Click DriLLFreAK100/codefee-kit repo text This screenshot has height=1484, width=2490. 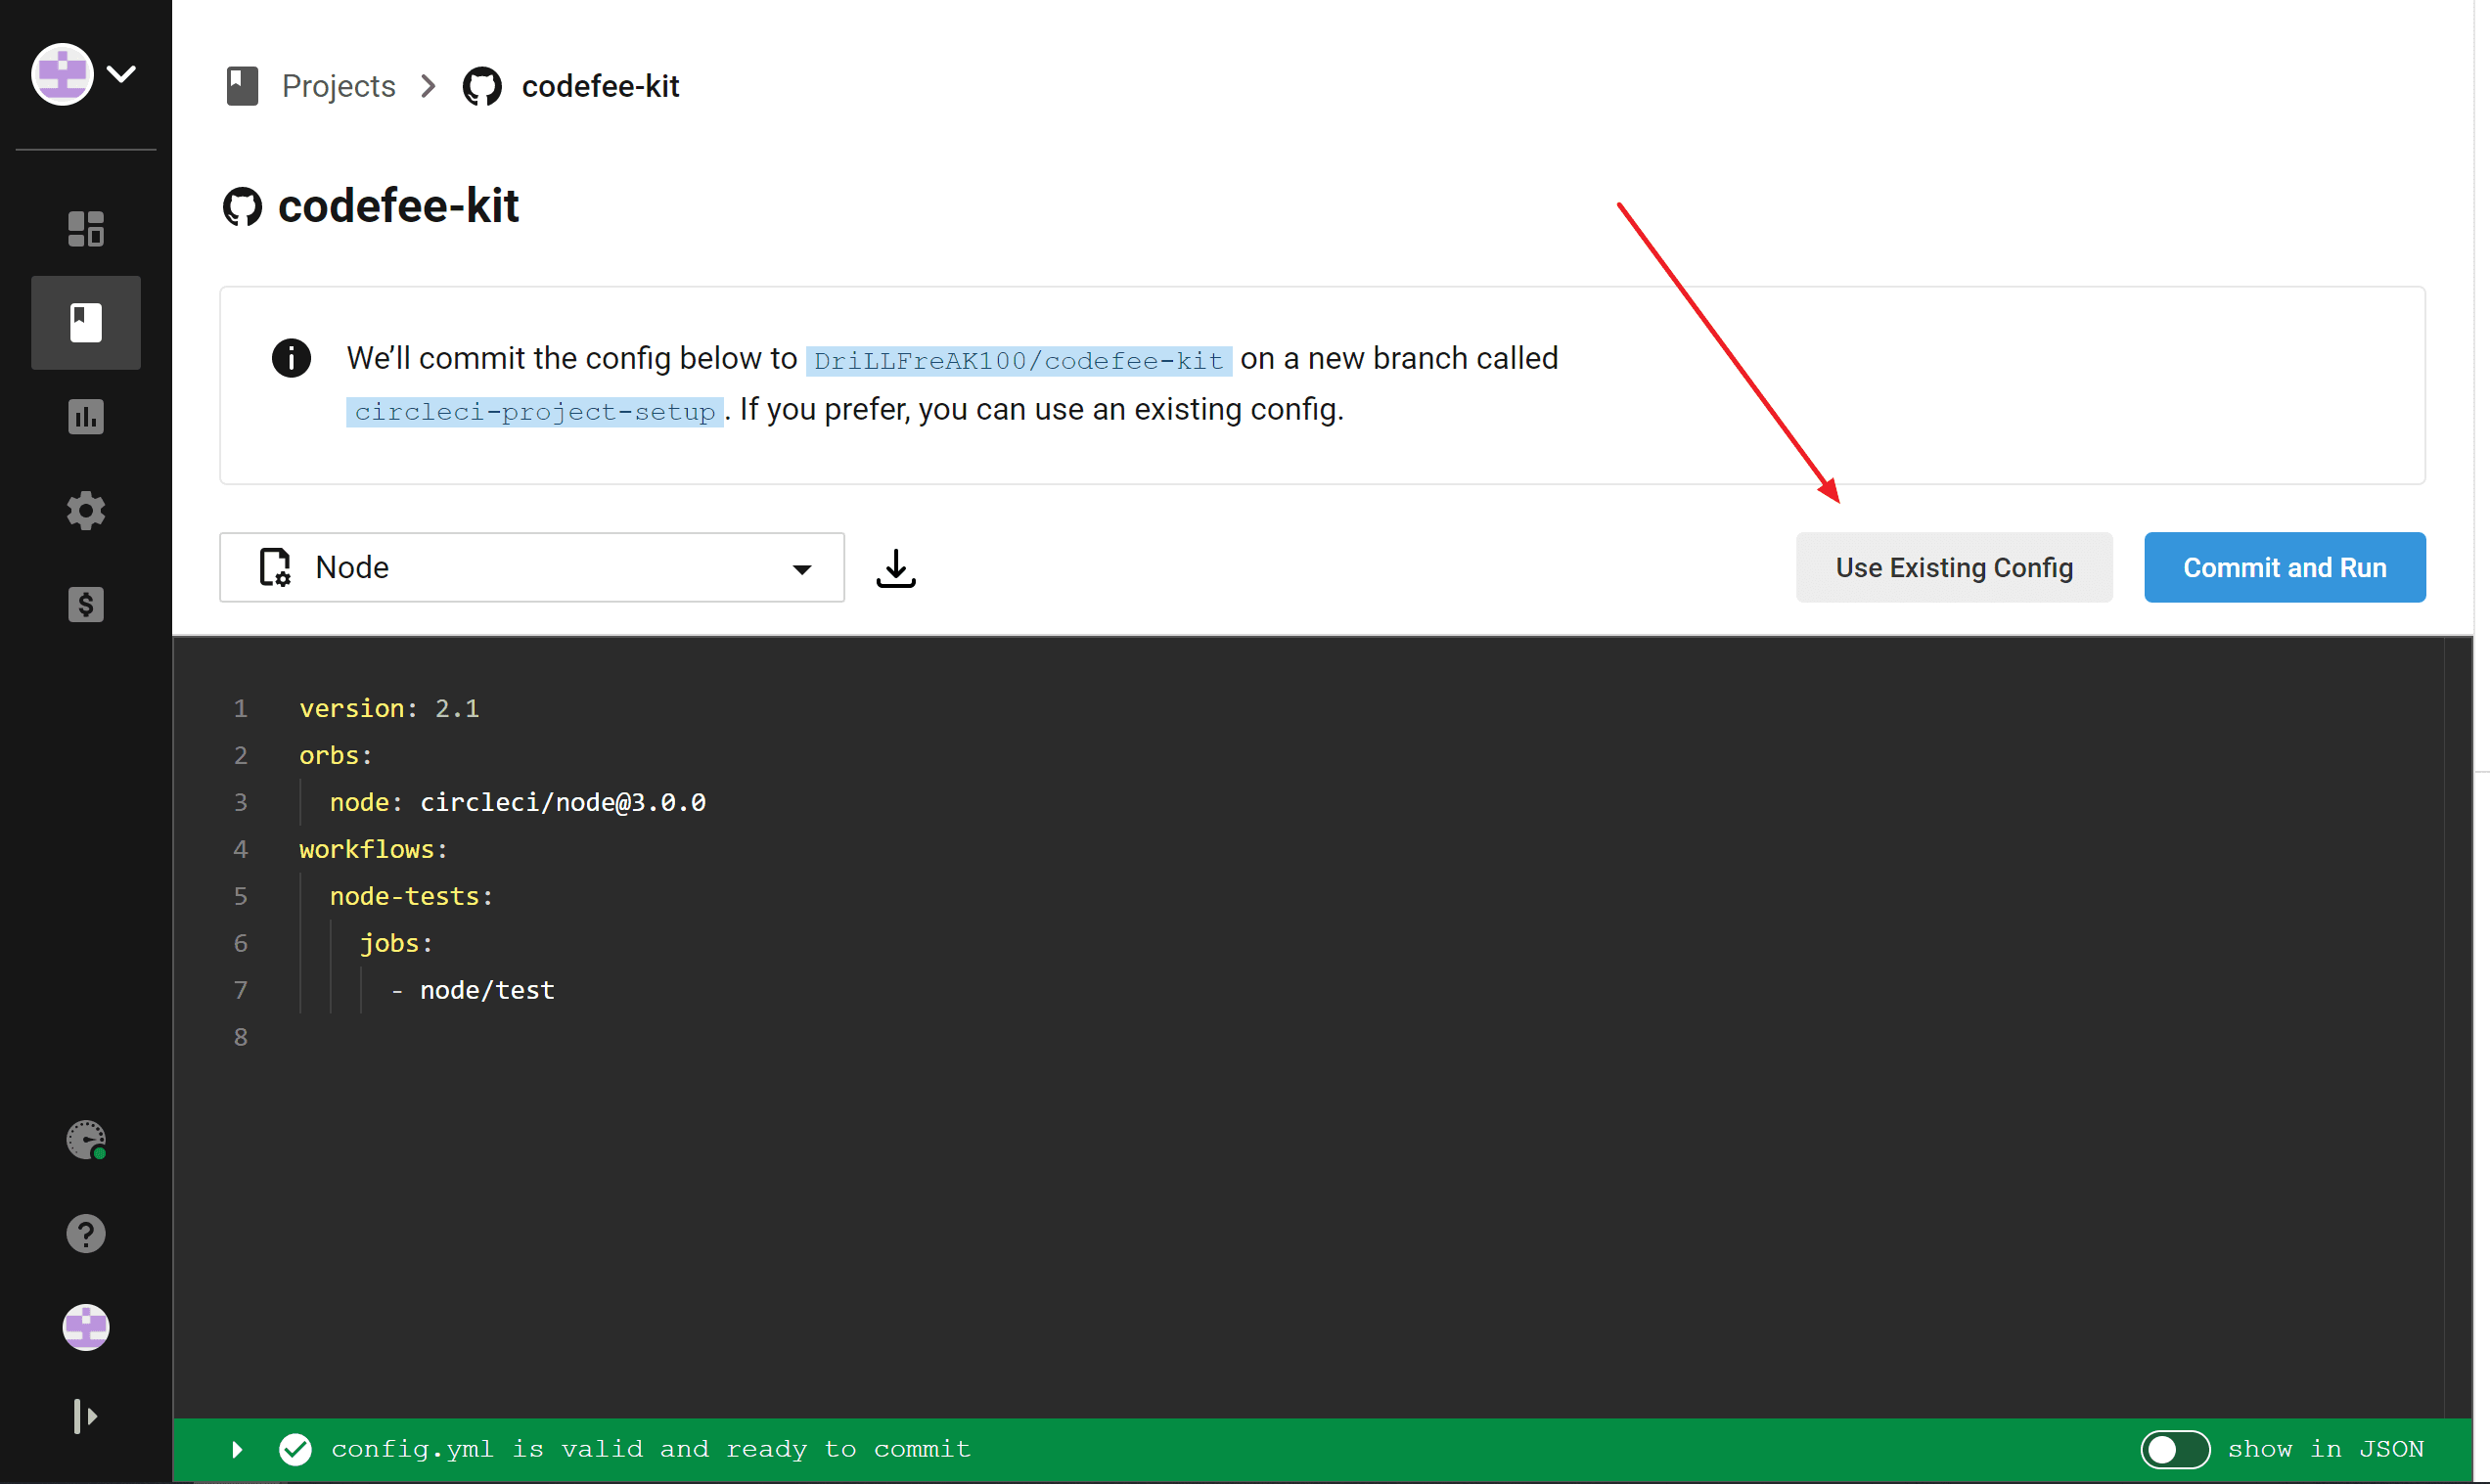(x=1018, y=360)
